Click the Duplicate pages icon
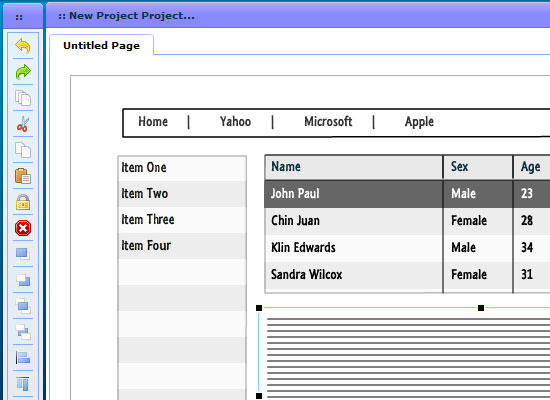The image size is (550, 400). (23, 98)
